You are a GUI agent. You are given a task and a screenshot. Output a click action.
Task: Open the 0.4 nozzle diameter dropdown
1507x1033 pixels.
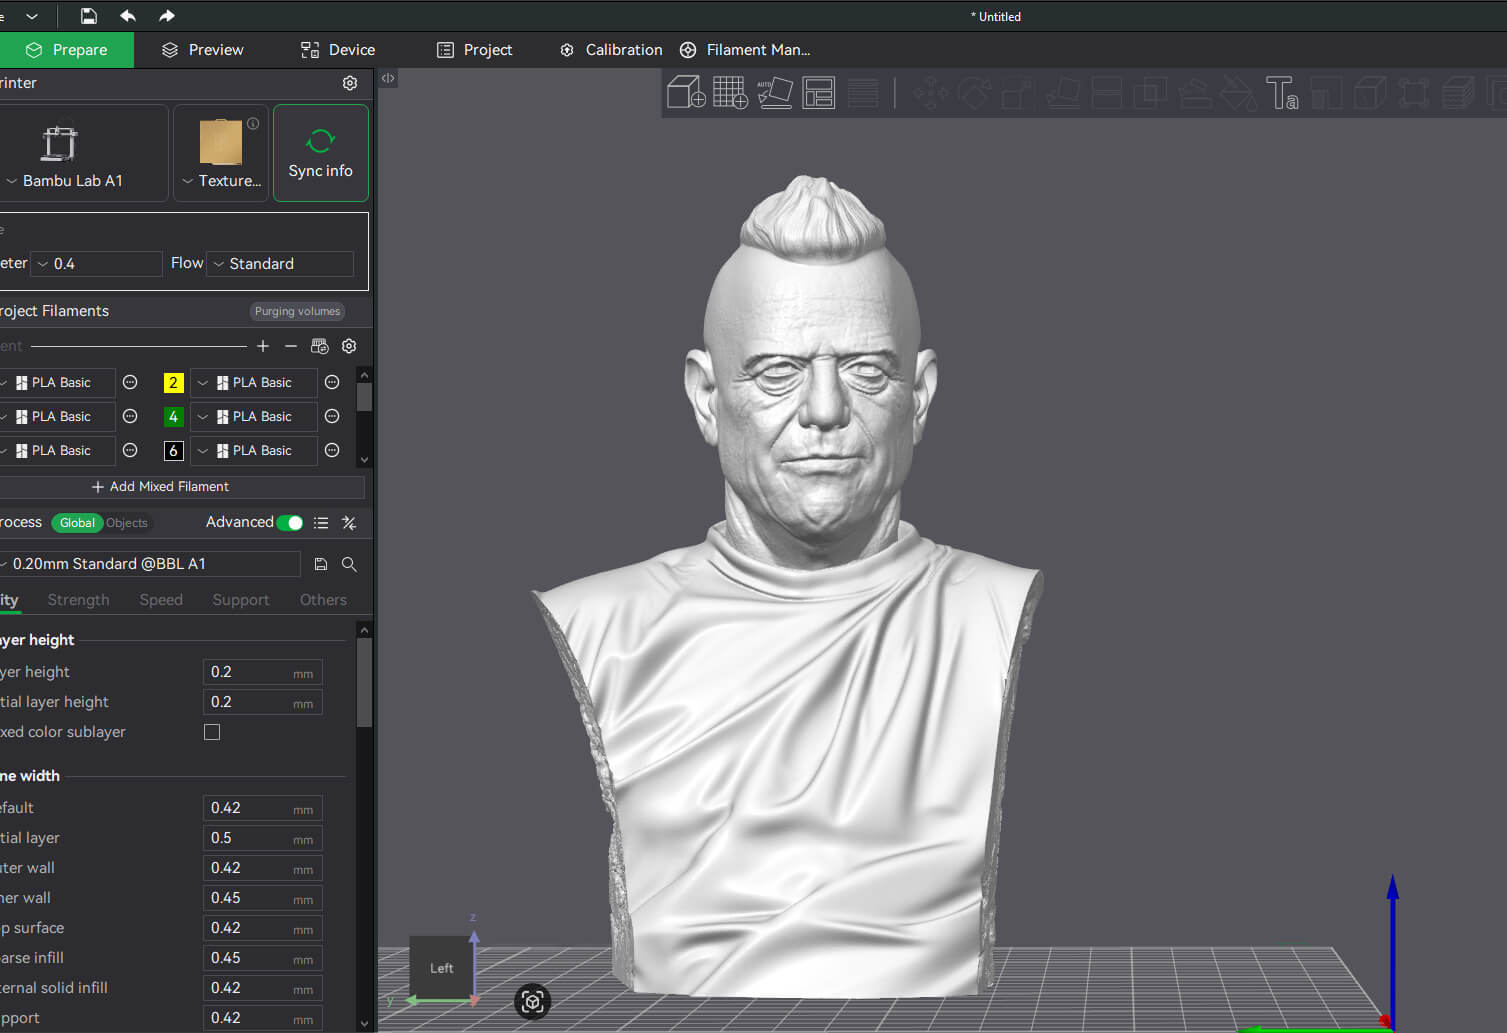[x=97, y=264]
